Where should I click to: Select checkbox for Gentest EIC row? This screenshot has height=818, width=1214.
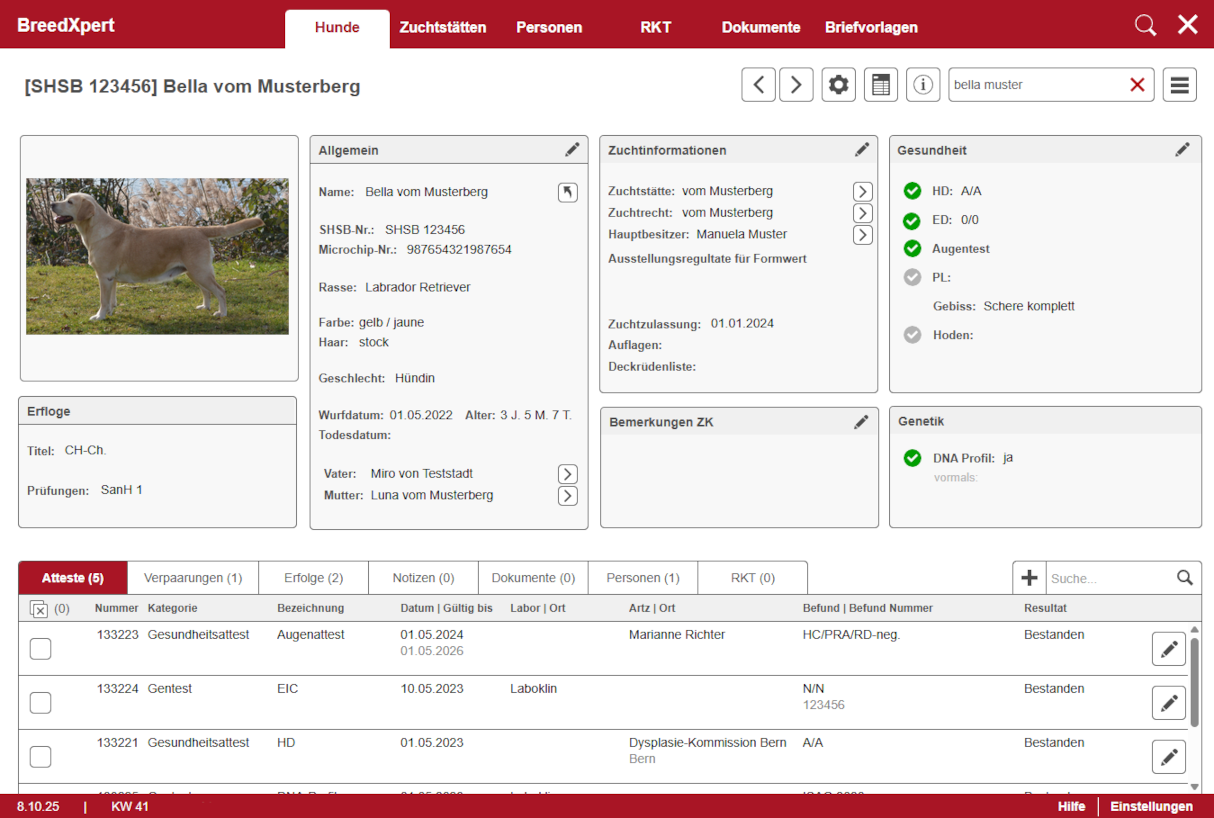click(40, 703)
